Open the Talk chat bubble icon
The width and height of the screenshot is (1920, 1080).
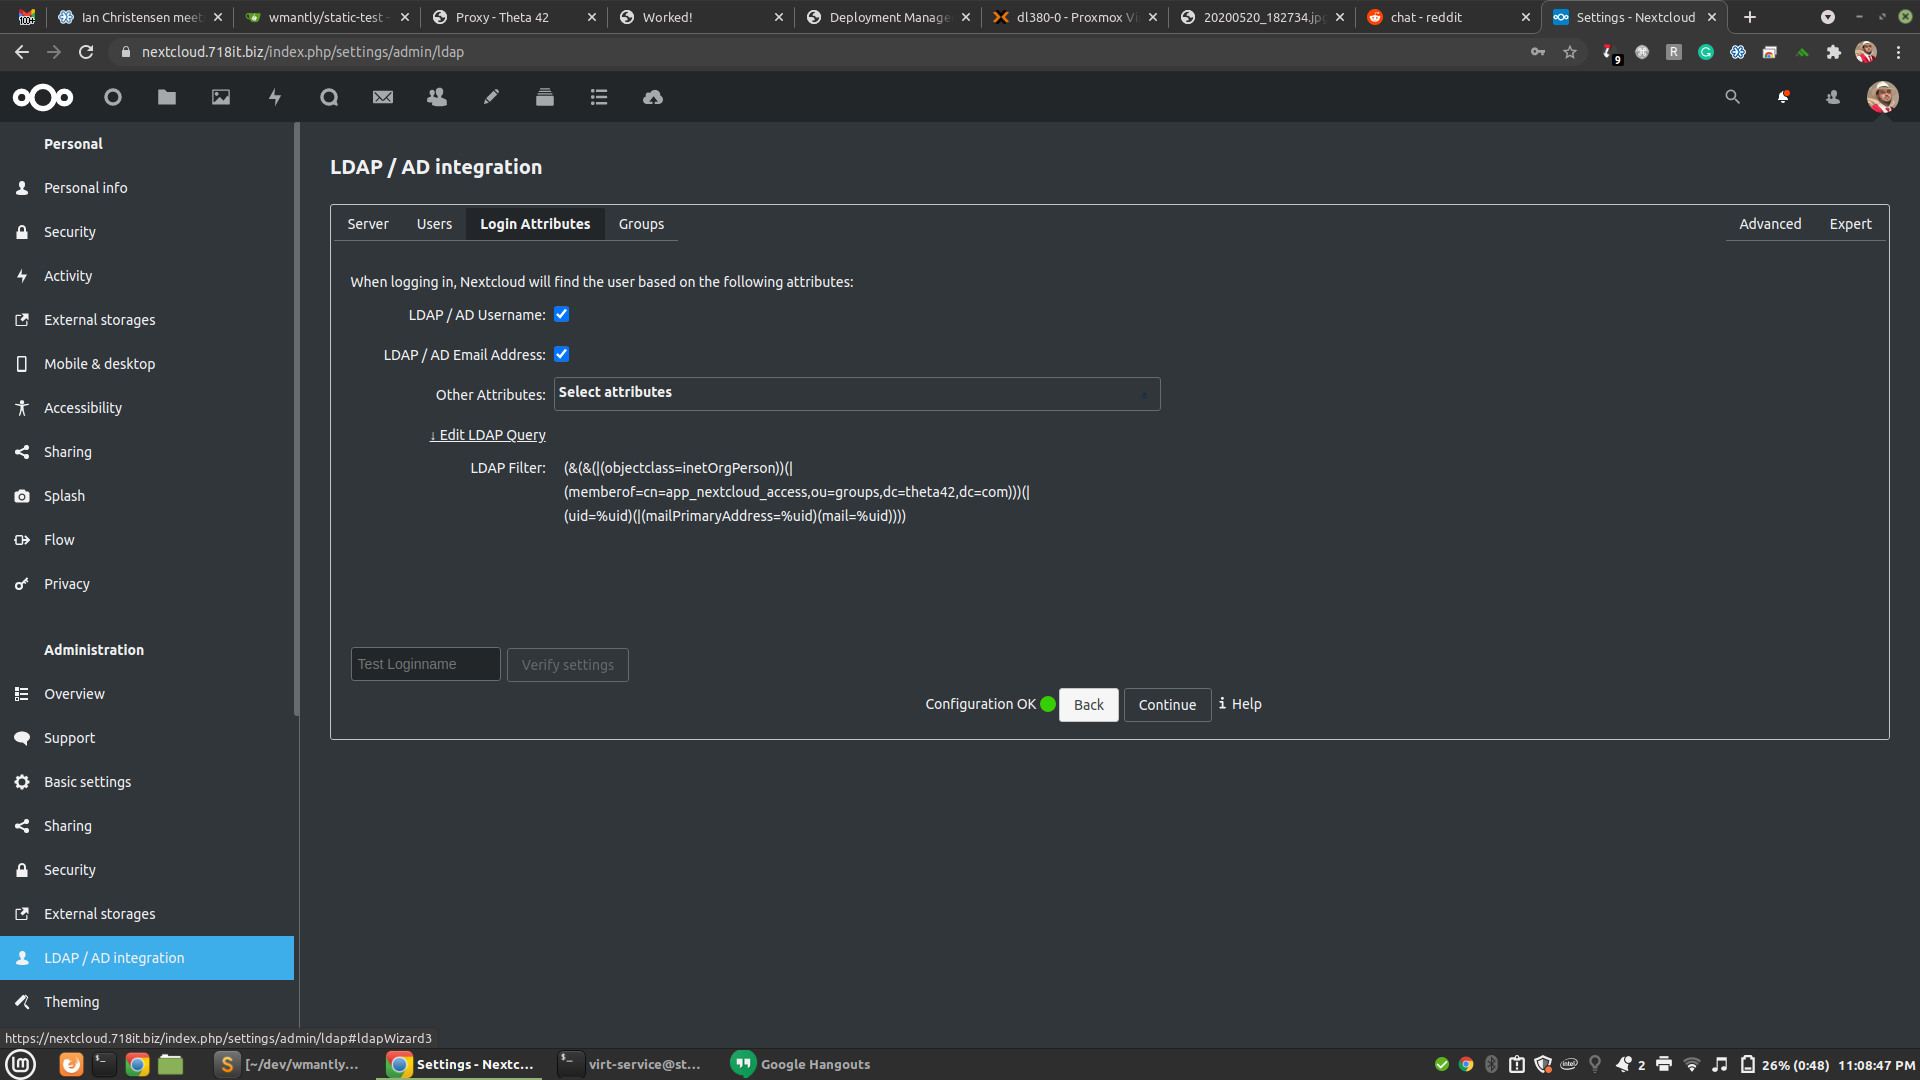[329, 97]
